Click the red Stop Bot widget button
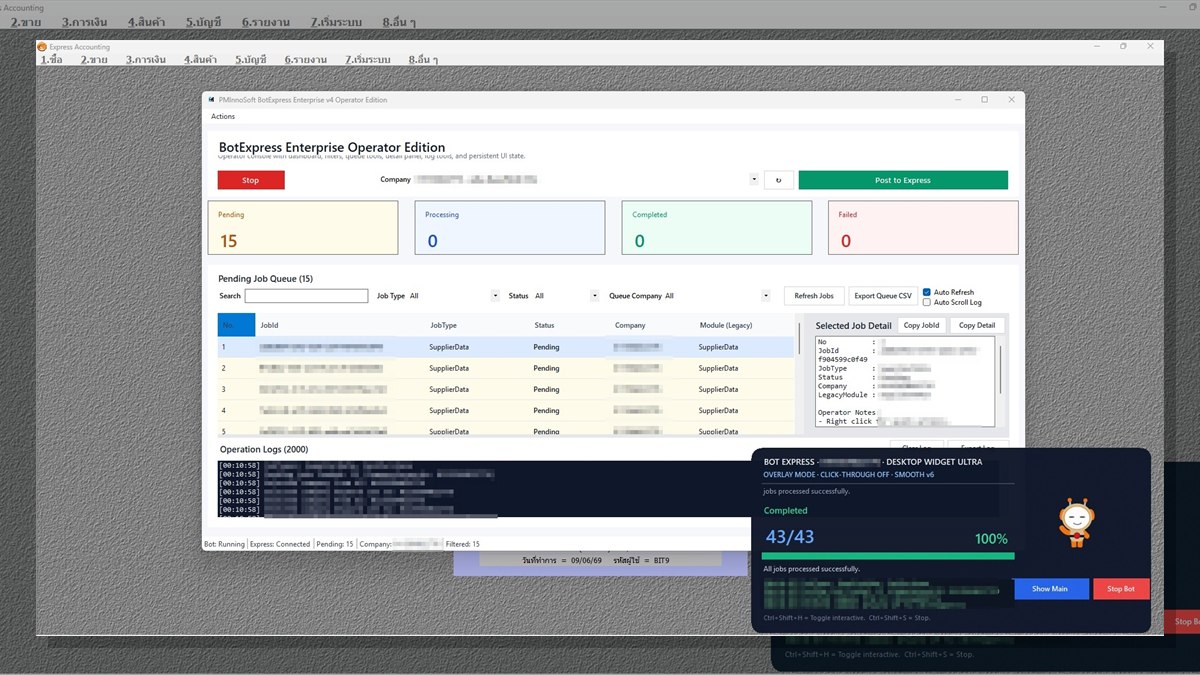Screen dimensions: 1200x675 (1121, 589)
